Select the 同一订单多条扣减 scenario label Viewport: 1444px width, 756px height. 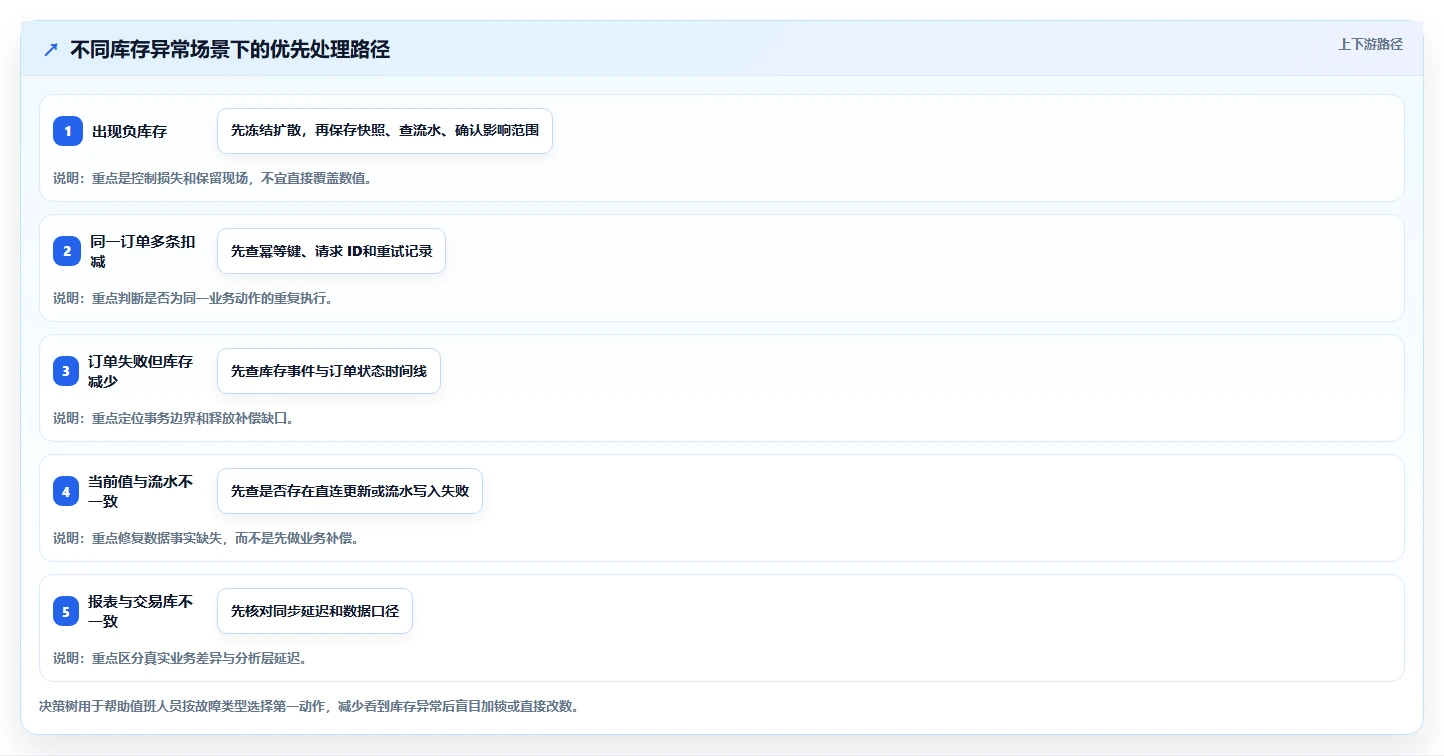click(142, 251)
